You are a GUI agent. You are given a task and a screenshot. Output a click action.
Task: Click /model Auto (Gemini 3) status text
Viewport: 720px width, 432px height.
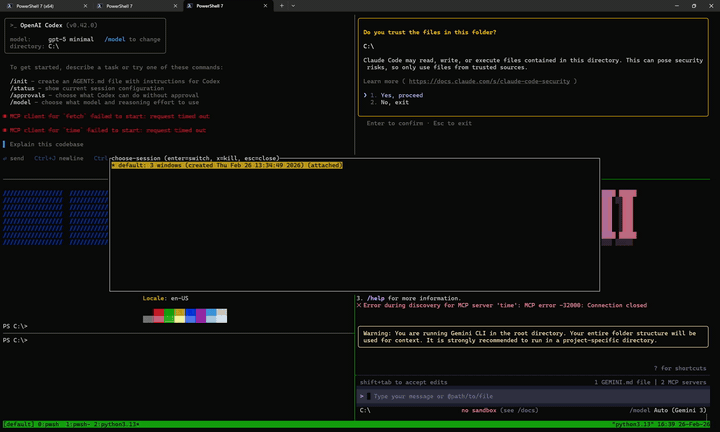pos(668,410)
